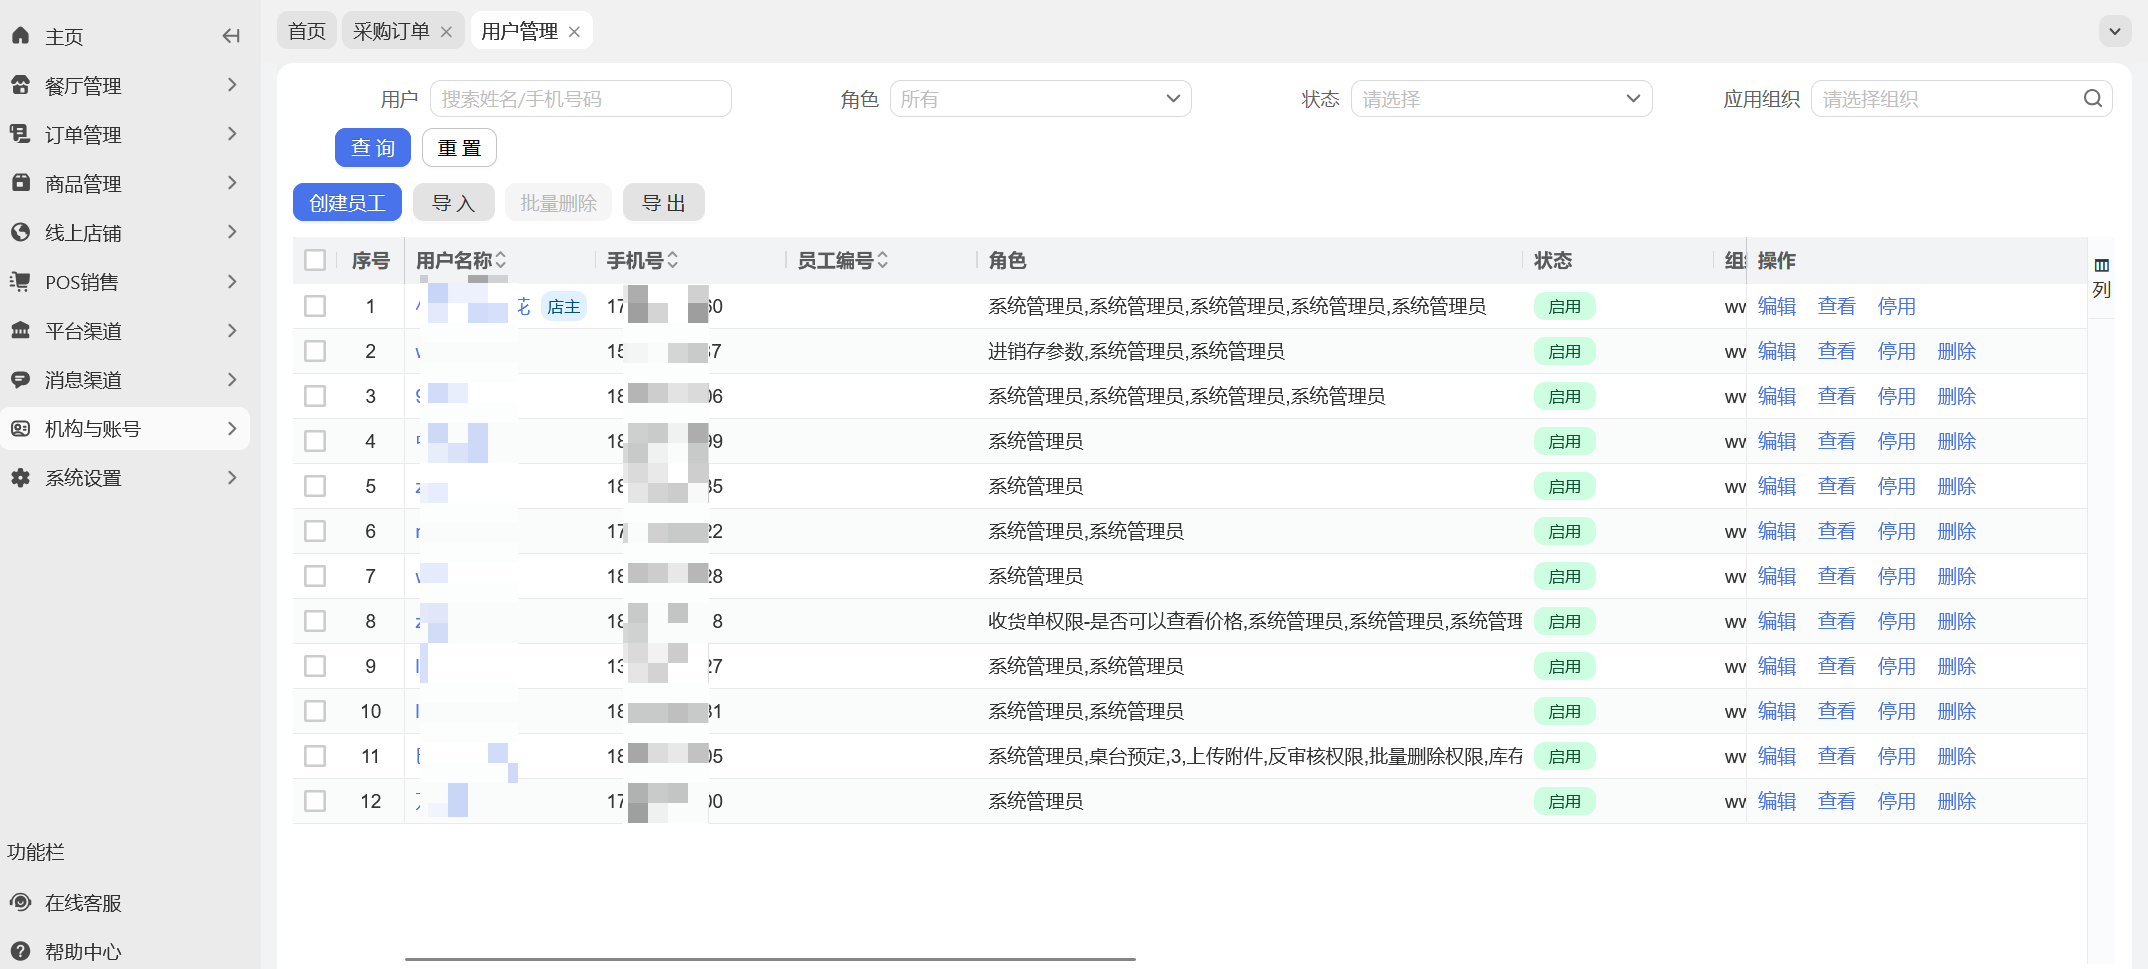Focus the 应用组织 organization field

click(x=1962, y=98)
